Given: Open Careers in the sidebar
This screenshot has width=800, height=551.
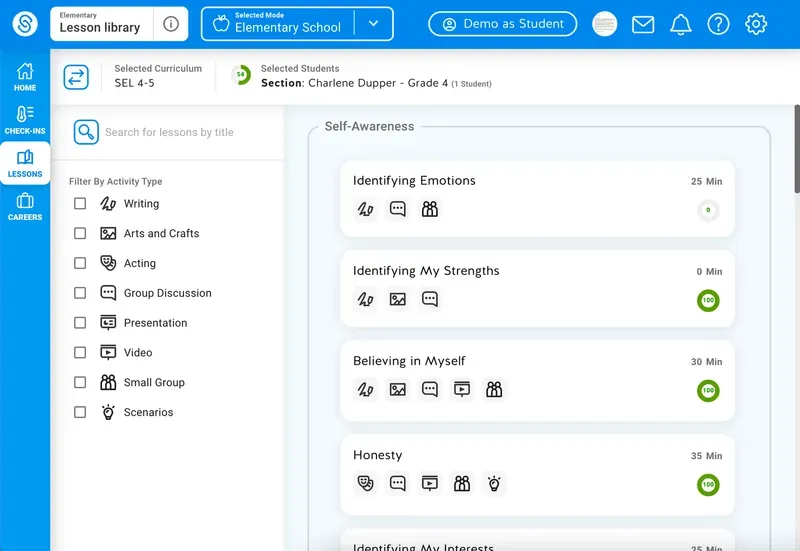Looking at the screenshot, I should click(x=25, y=207).
